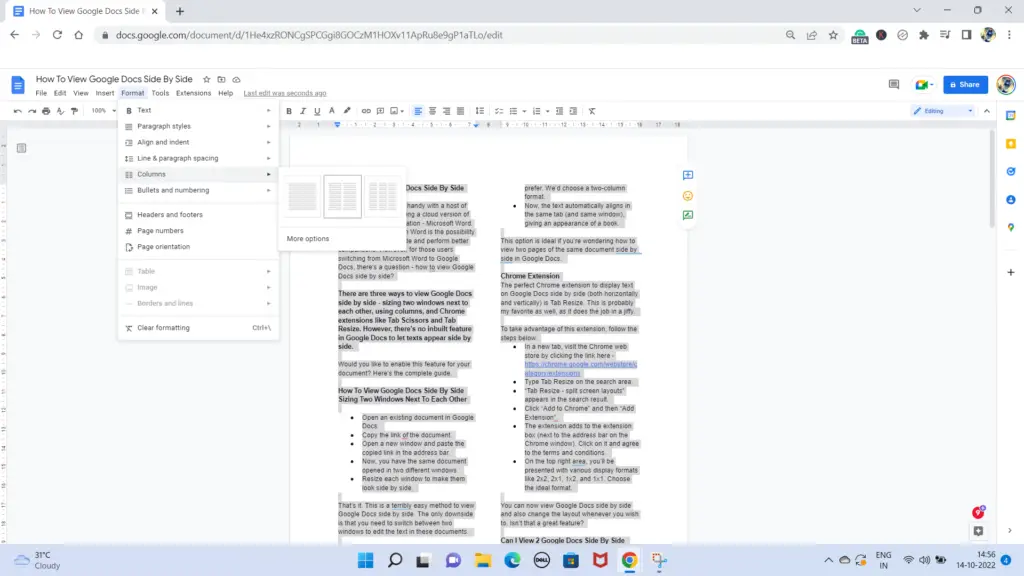Screen dimensions: 1024x576
Task: Click decrease indent icon
Action: (559, 111)
